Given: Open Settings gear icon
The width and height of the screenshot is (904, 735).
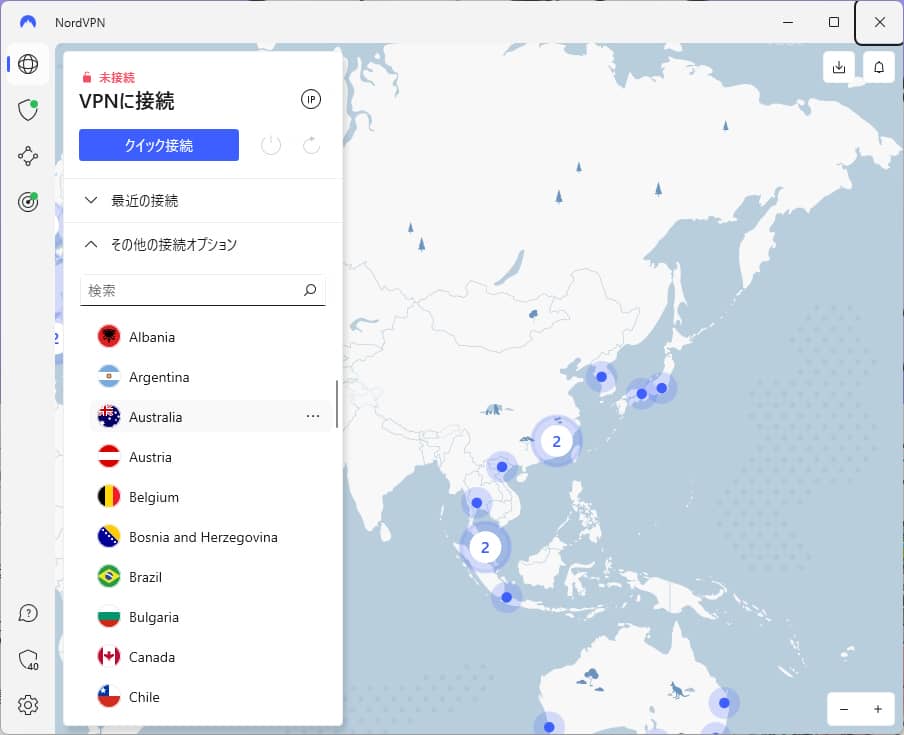Looking at the screenshot, I should click(28, 704).
